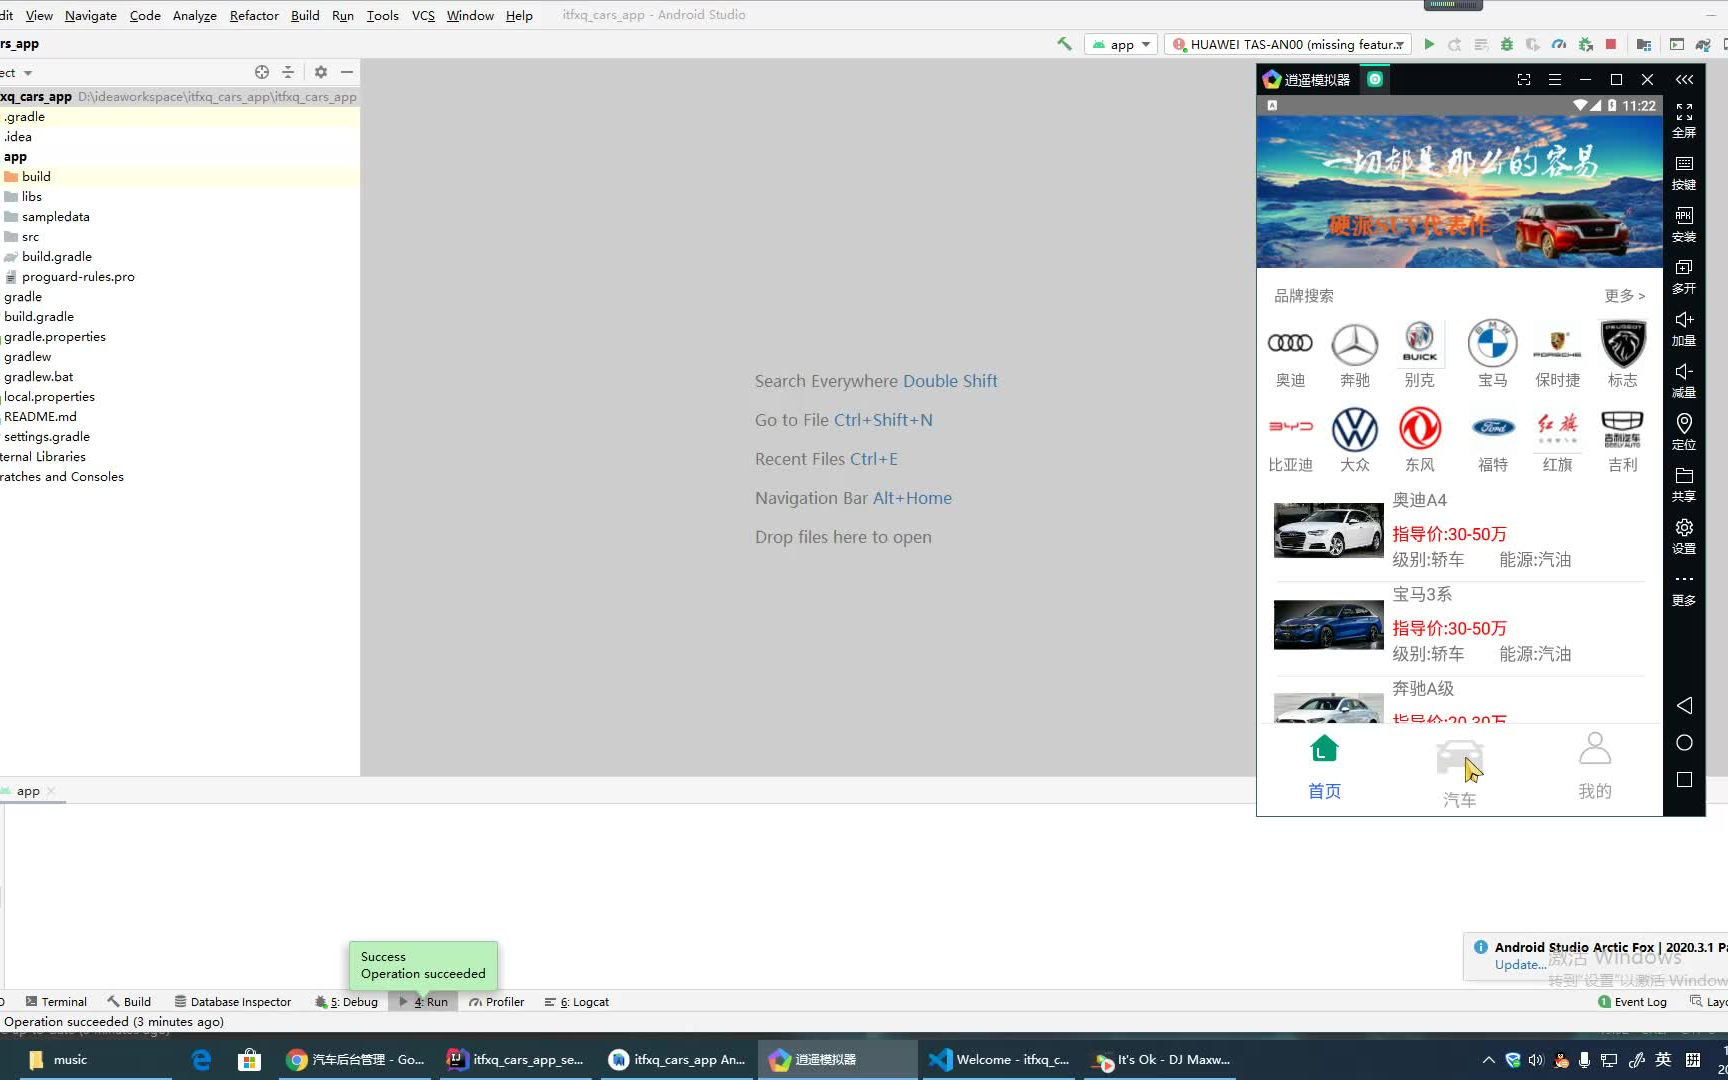Open the app run configuration dropdown
This screenshot has width=1728, height=1080.
tap(1121, 44)
